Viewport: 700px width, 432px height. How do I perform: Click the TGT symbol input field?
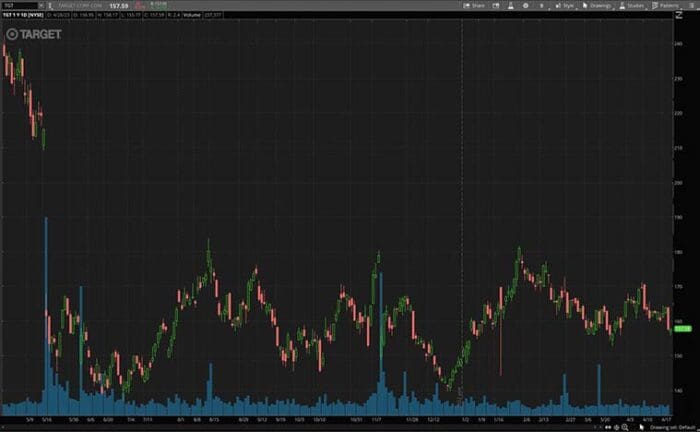(x=19, y=6)
